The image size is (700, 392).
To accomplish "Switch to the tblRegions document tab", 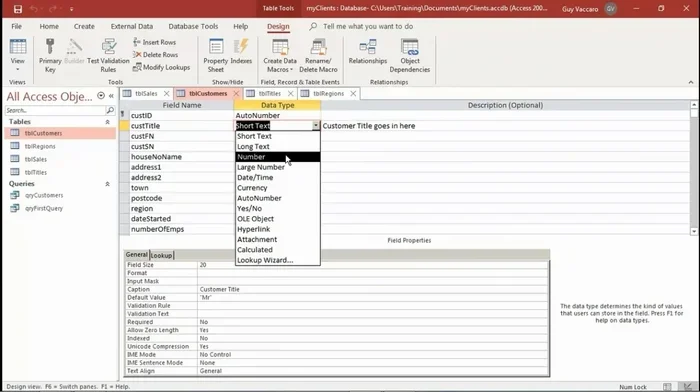I will pyautogui.click(x=328, y=93).
